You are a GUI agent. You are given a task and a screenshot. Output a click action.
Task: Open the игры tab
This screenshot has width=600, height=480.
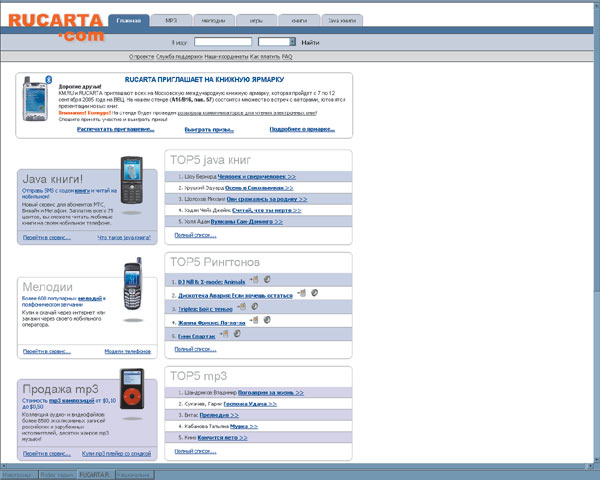point(256,21)
